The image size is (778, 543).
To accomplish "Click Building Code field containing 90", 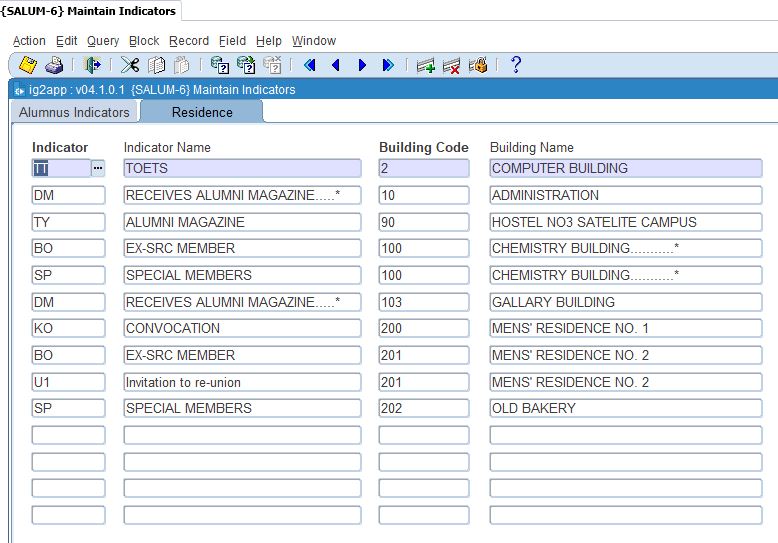I will [423, 222].
